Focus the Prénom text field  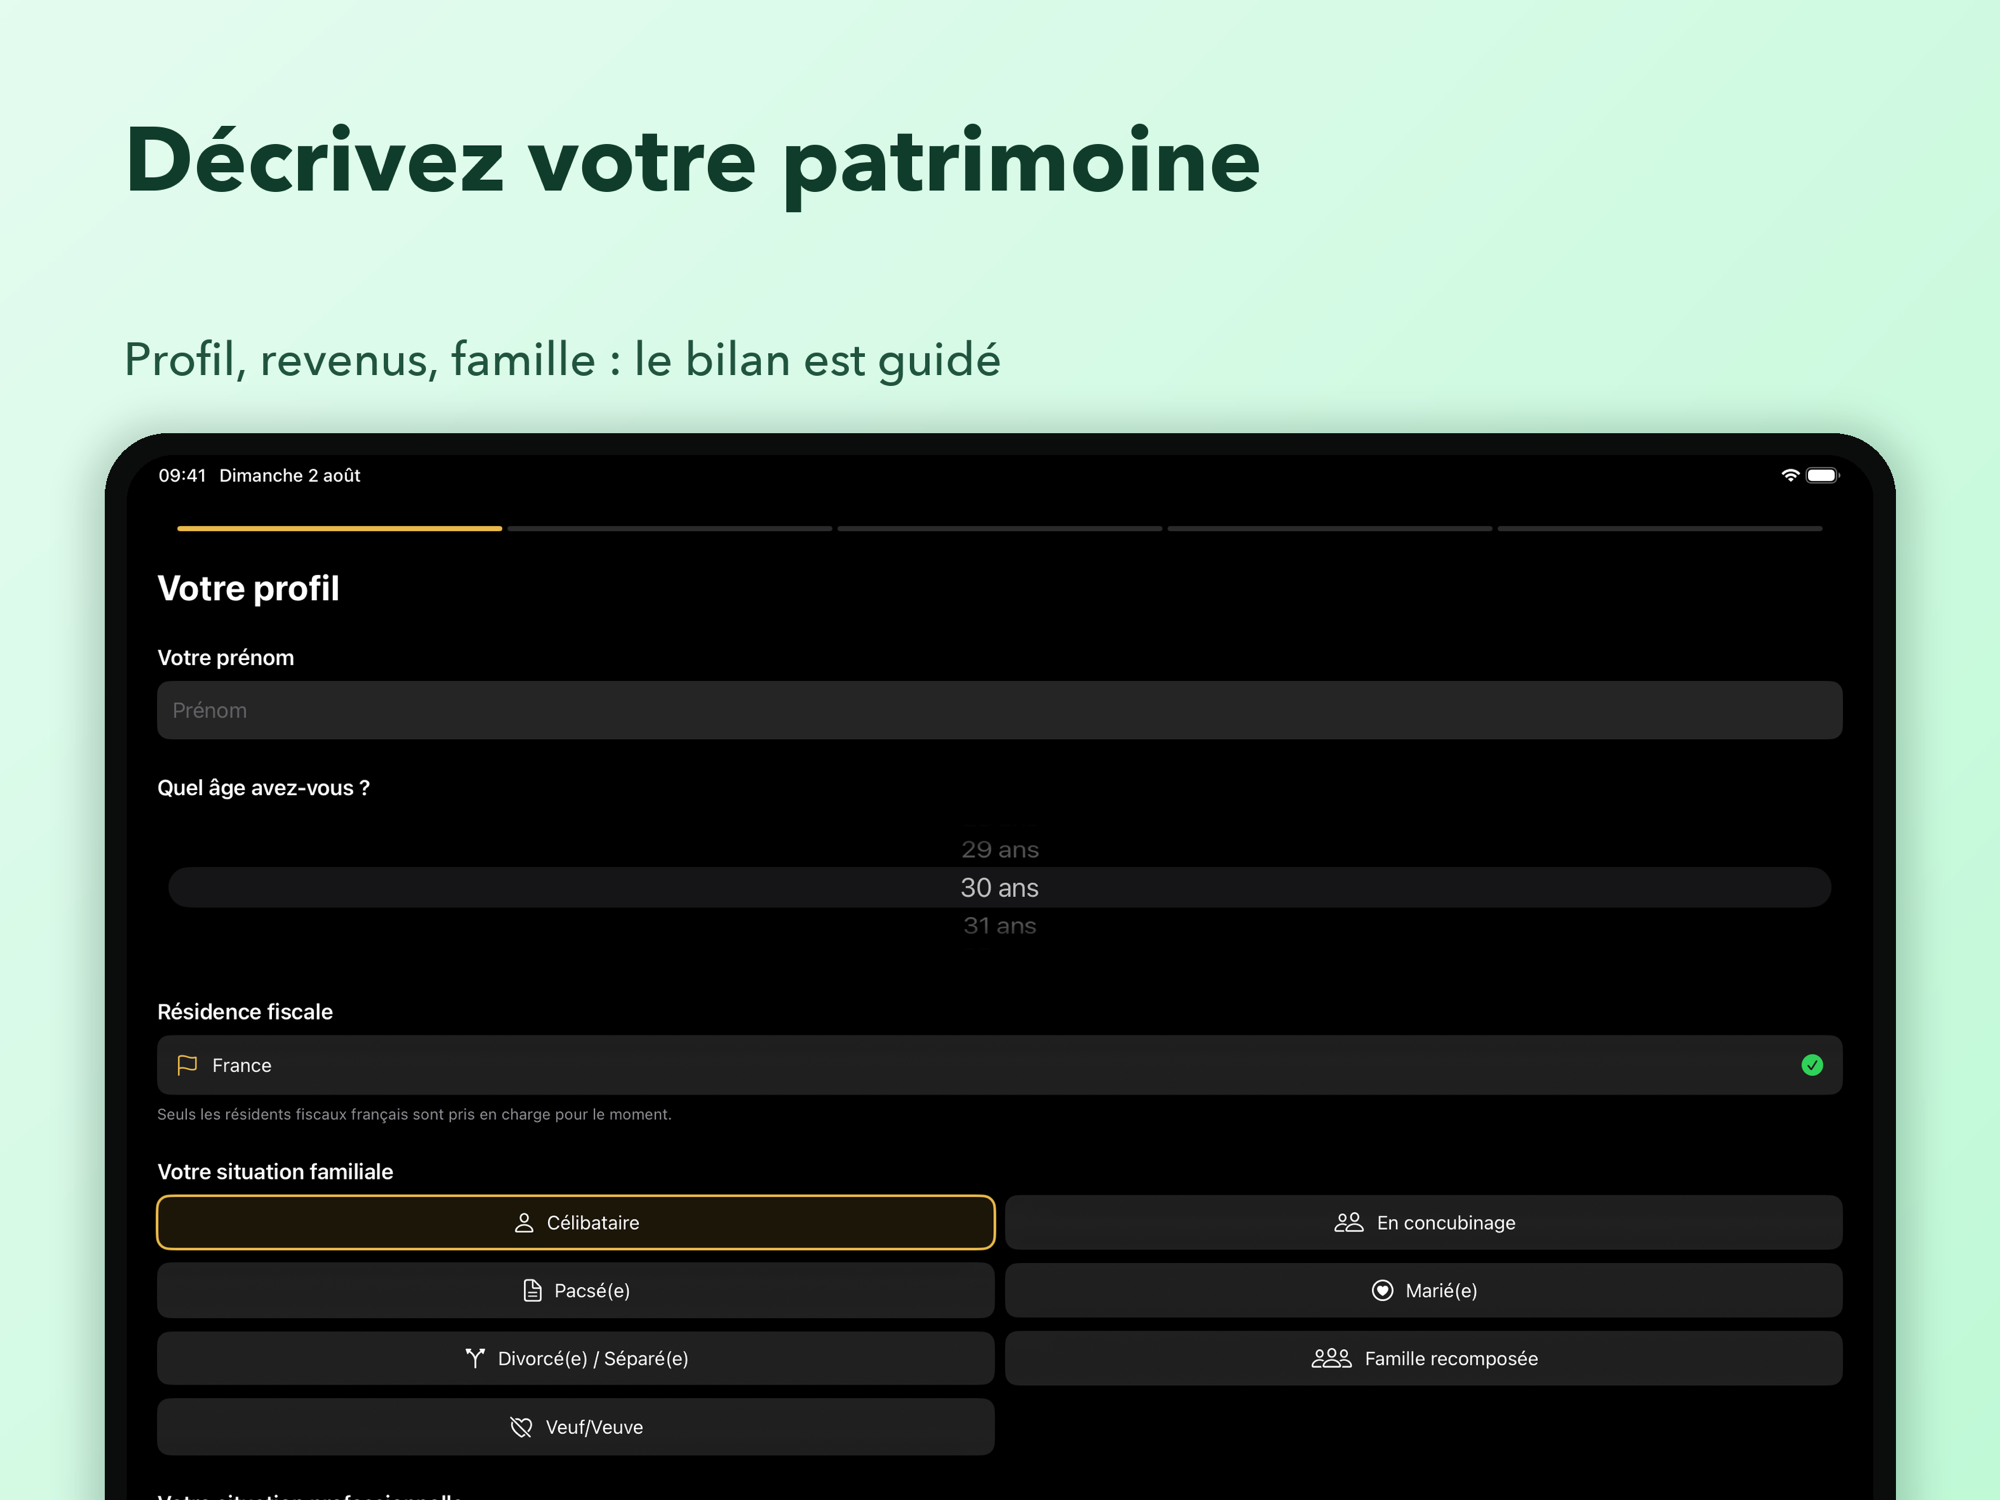pos(1000,710)
